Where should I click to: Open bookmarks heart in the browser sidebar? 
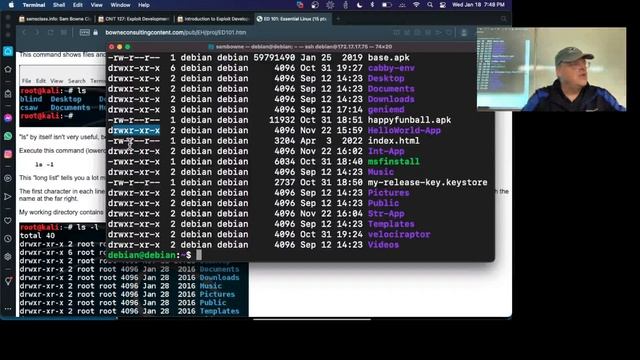tap(8, 220)
